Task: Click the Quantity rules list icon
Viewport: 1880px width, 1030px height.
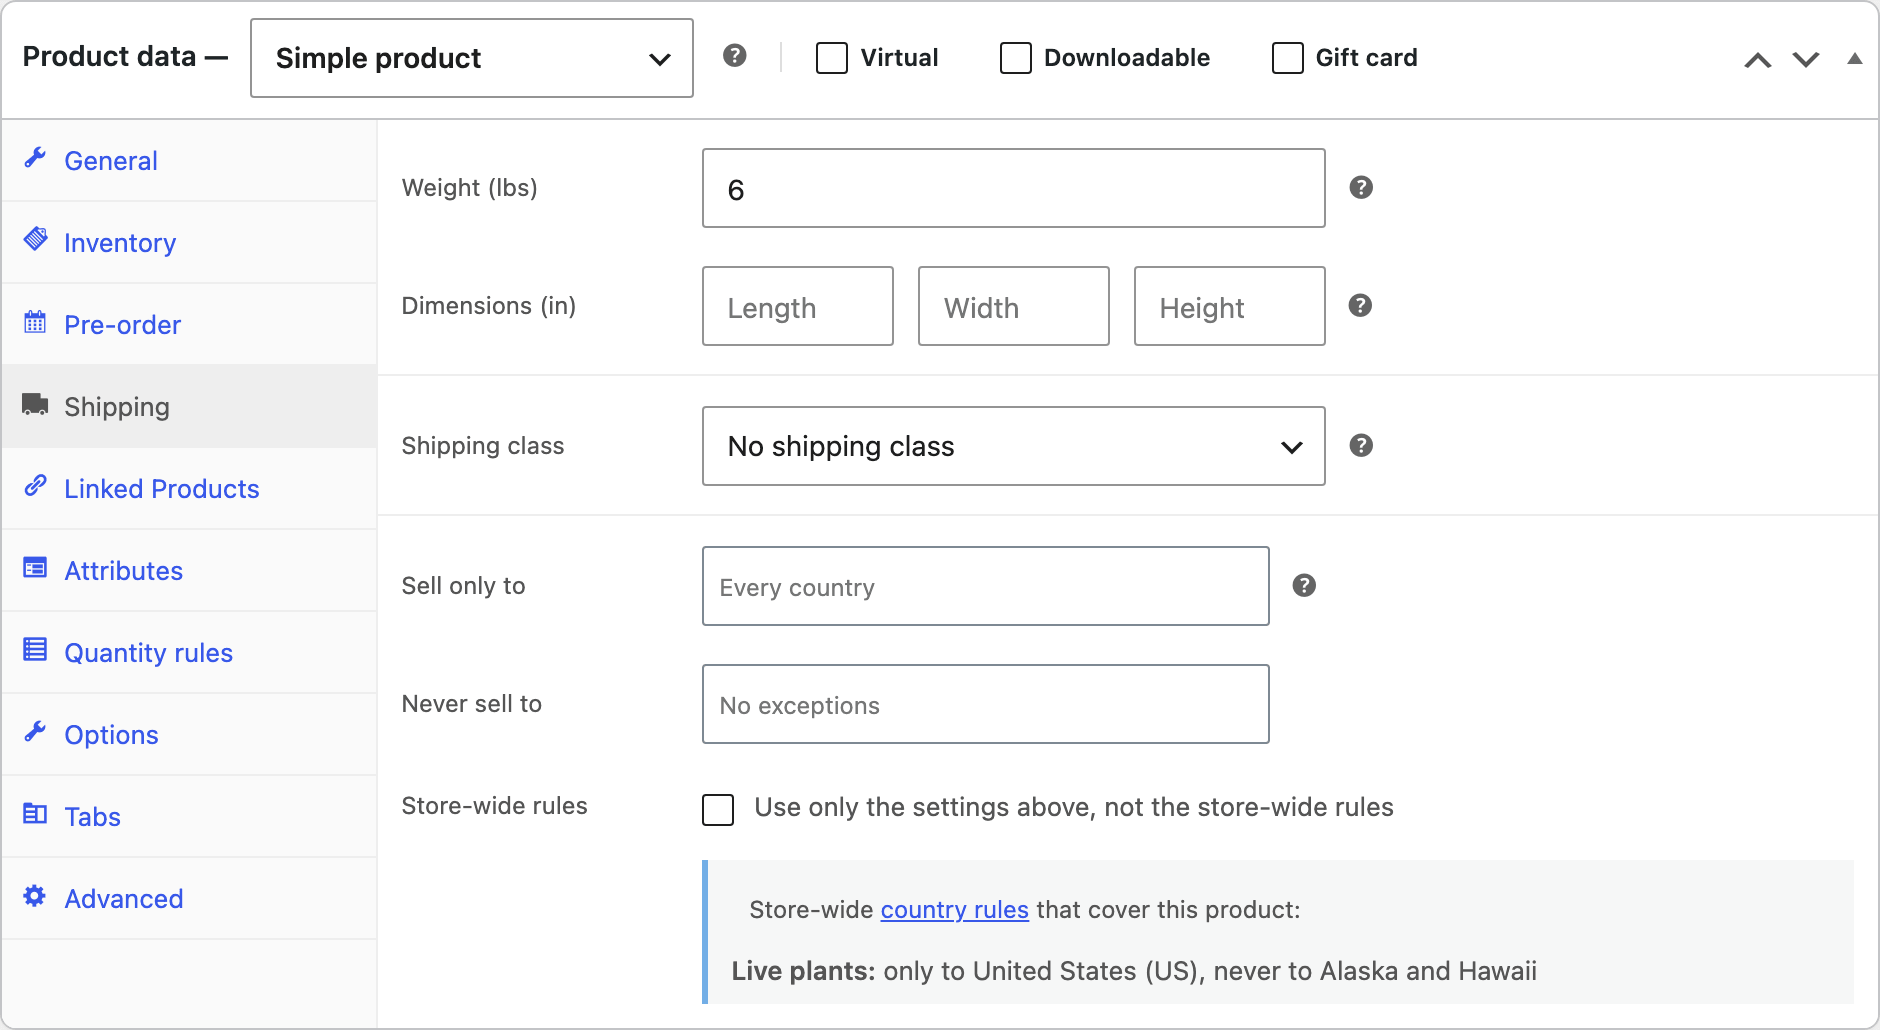Action: [x=36, y=650]
